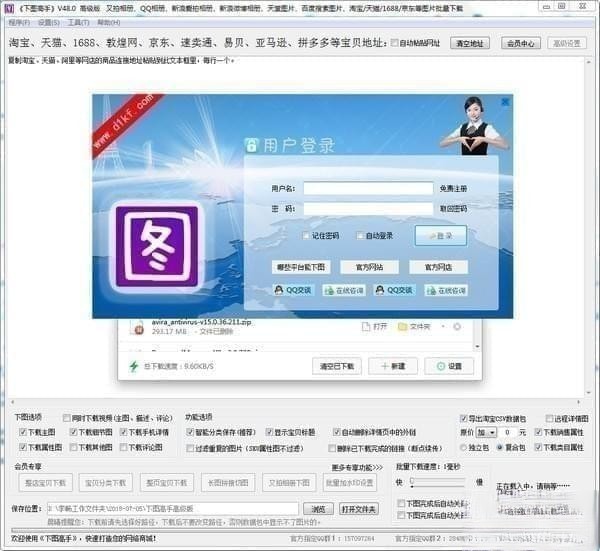Viewport: 600px width, 551px height.
Task: Click the 取回密码 link
Action: [x=453, y=209]
